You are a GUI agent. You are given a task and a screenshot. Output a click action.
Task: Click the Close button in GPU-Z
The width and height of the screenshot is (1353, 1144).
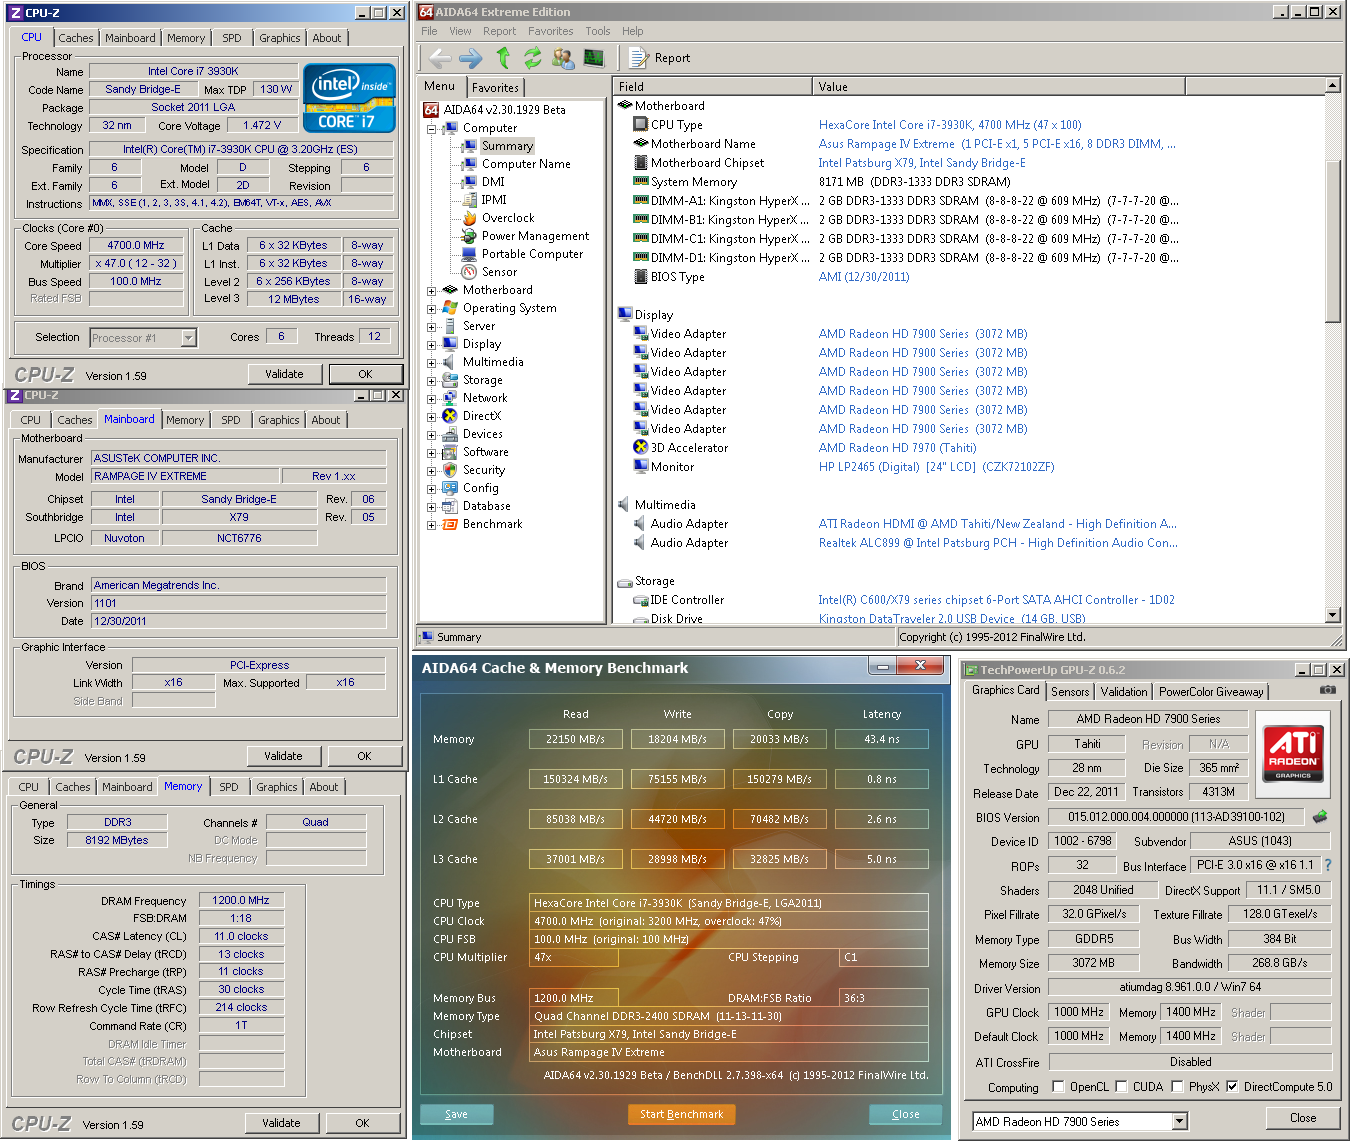point(1302,1118)
